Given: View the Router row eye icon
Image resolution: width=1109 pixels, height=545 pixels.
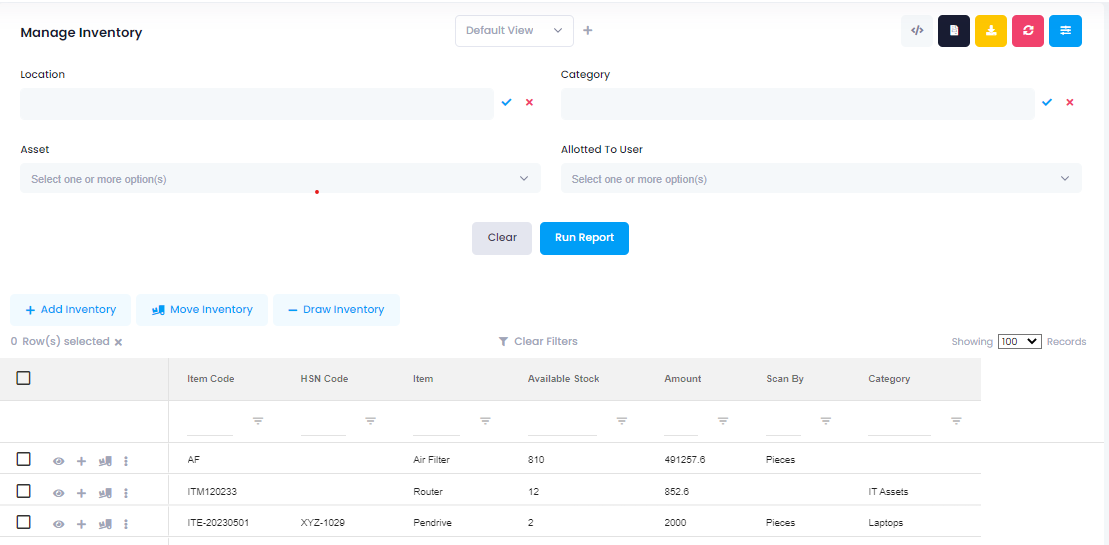Looking at the screenshot, I should (59, 493).
